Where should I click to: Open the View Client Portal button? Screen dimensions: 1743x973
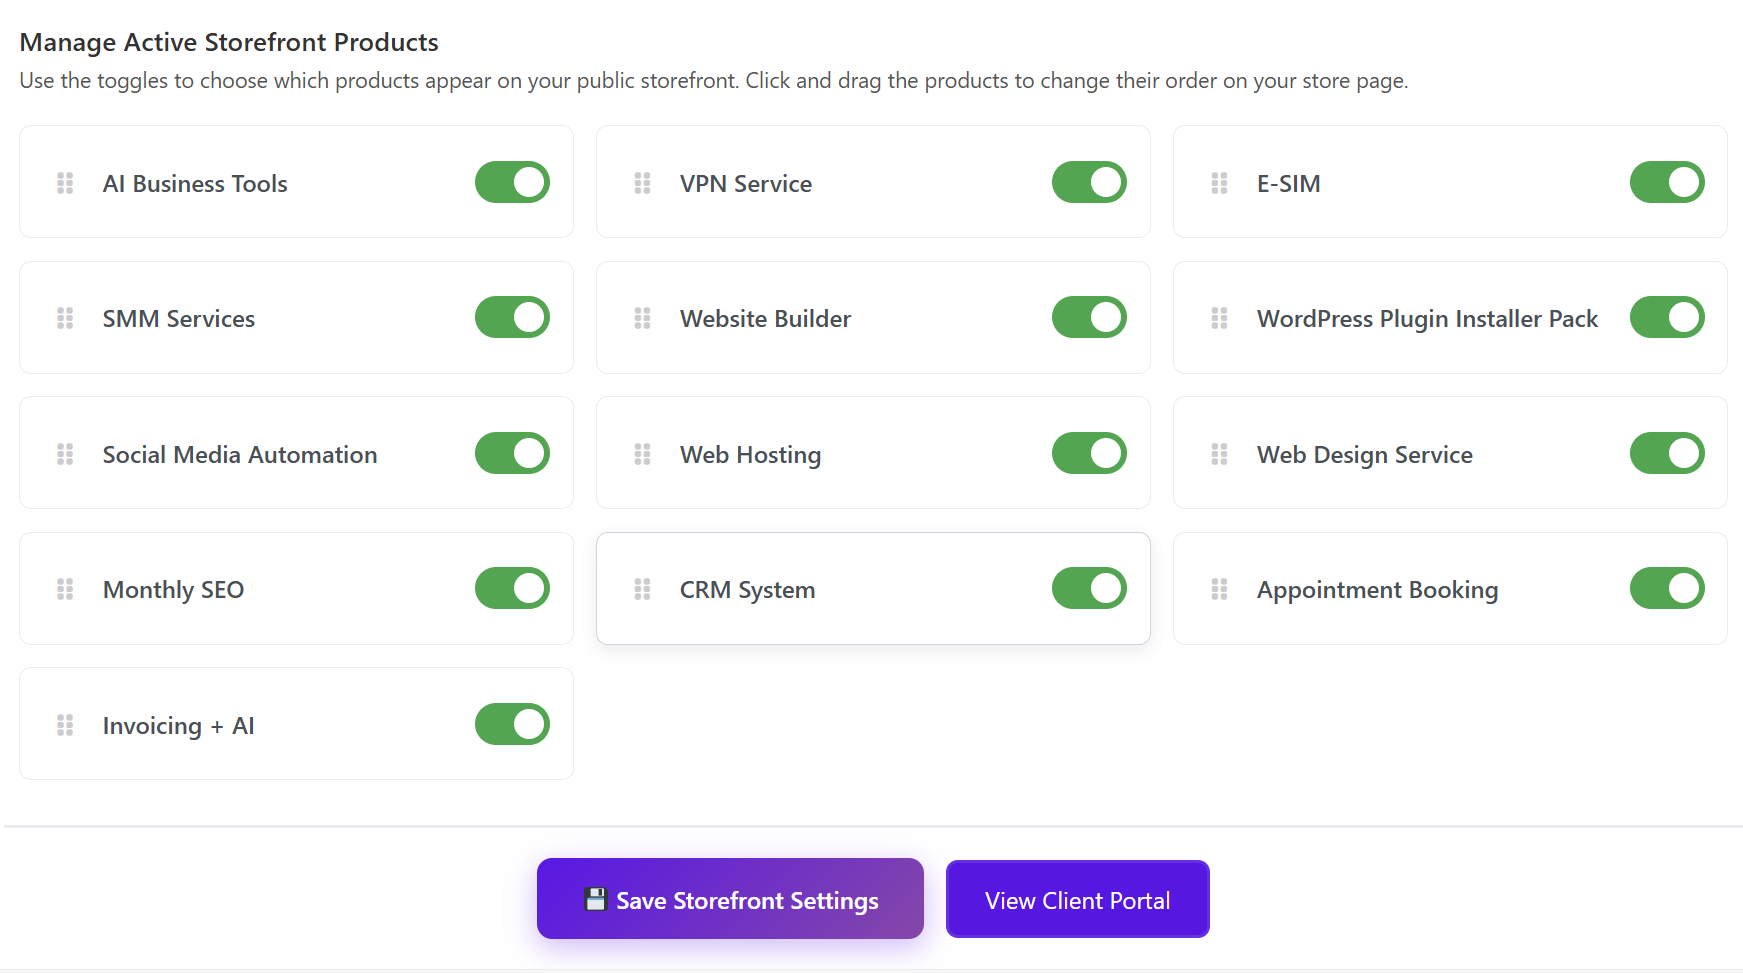1077,900
